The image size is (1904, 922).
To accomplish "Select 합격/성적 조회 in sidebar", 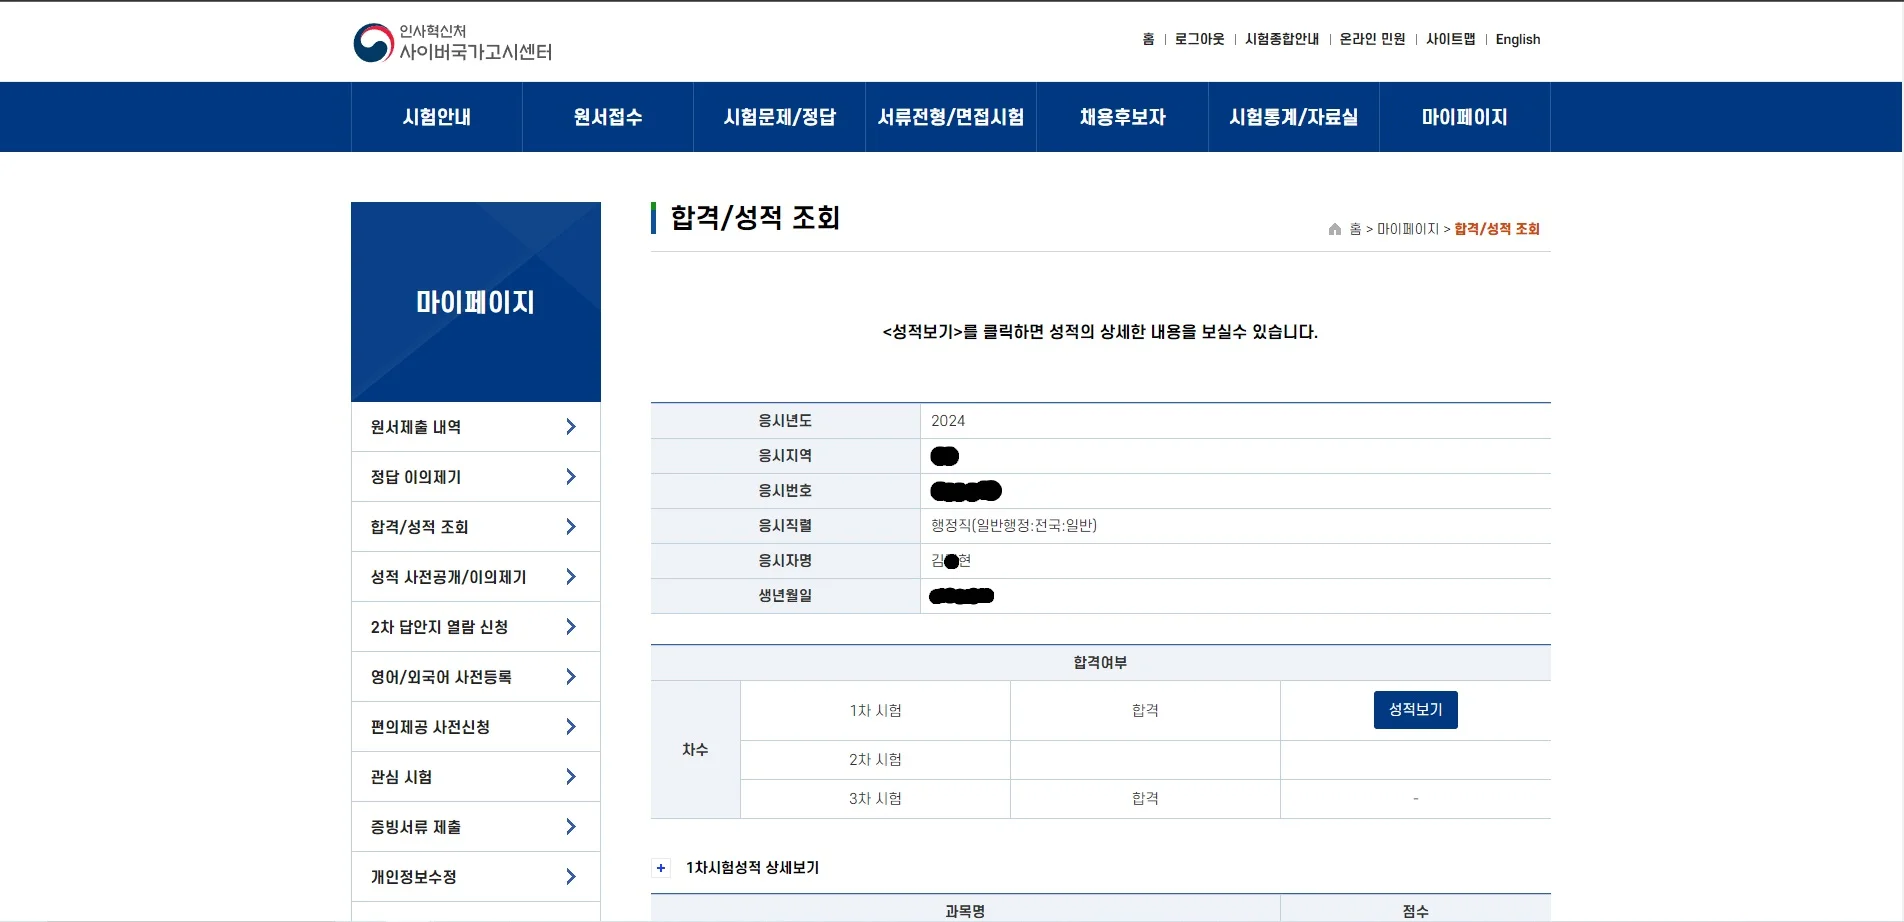I will click(x=476, y=527).
